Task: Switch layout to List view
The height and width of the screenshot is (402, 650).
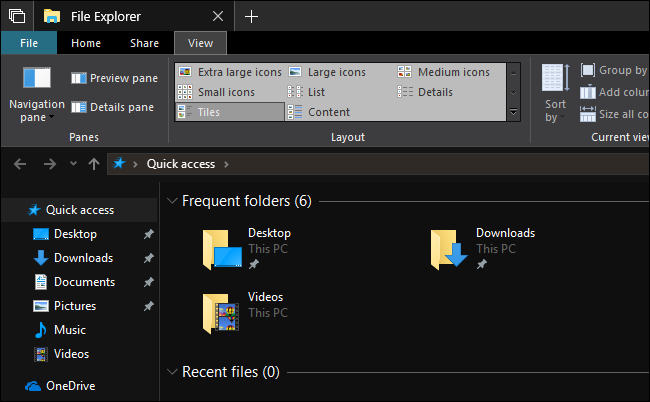Action: pyautogui.click(x=306, y=92)
